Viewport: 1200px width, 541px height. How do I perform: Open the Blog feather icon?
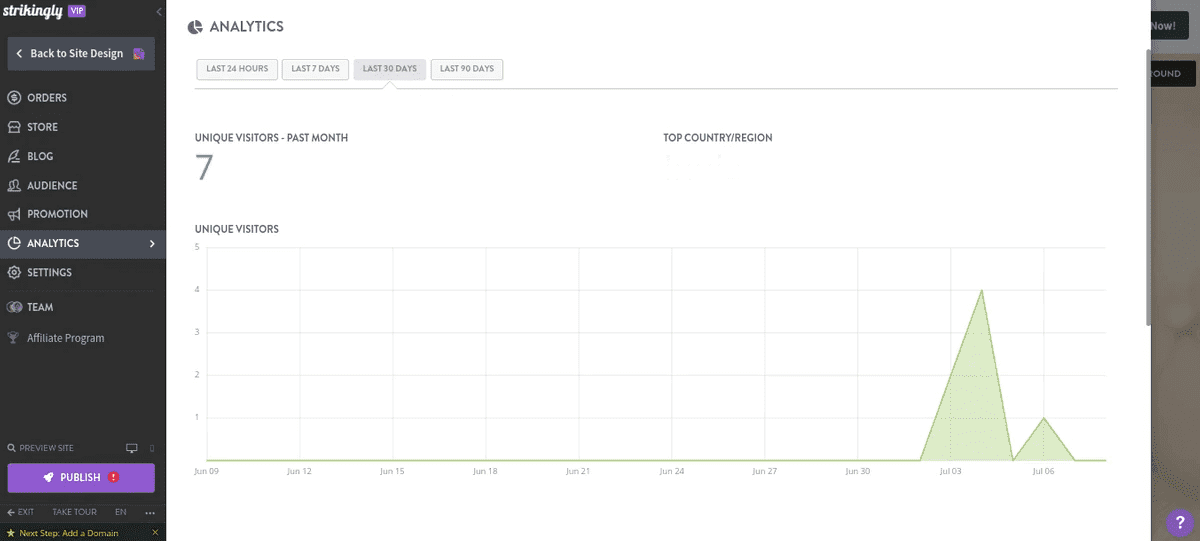coord(14,156)
